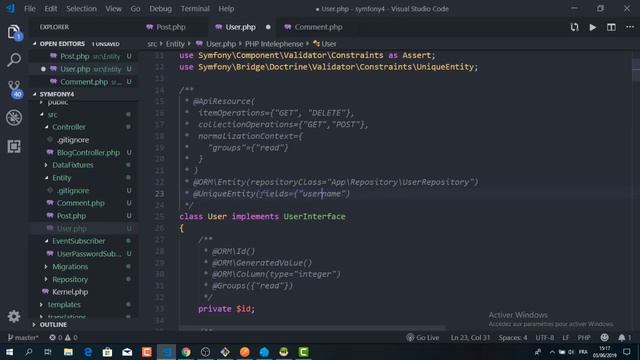The height and width of the screenshot is (360, 640).
Task: Open the Extensions view
Action: (x=14, y=146)
